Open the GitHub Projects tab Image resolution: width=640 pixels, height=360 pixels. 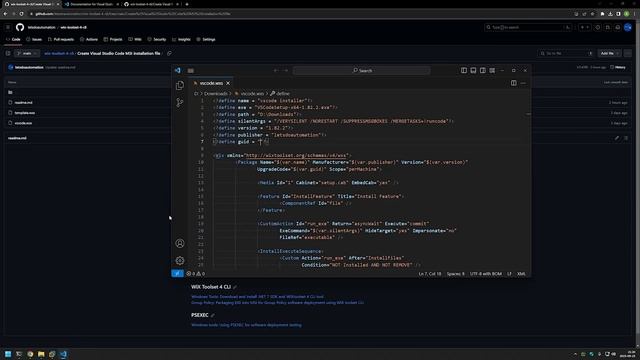[x=113, y=40]
